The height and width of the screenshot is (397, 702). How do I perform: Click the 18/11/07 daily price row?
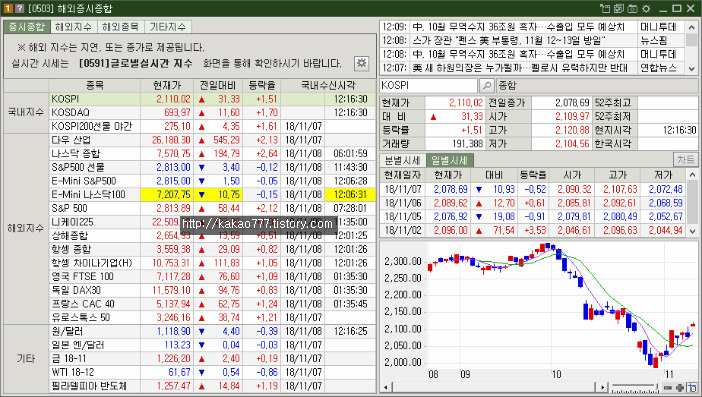click(x=533, y=189)
